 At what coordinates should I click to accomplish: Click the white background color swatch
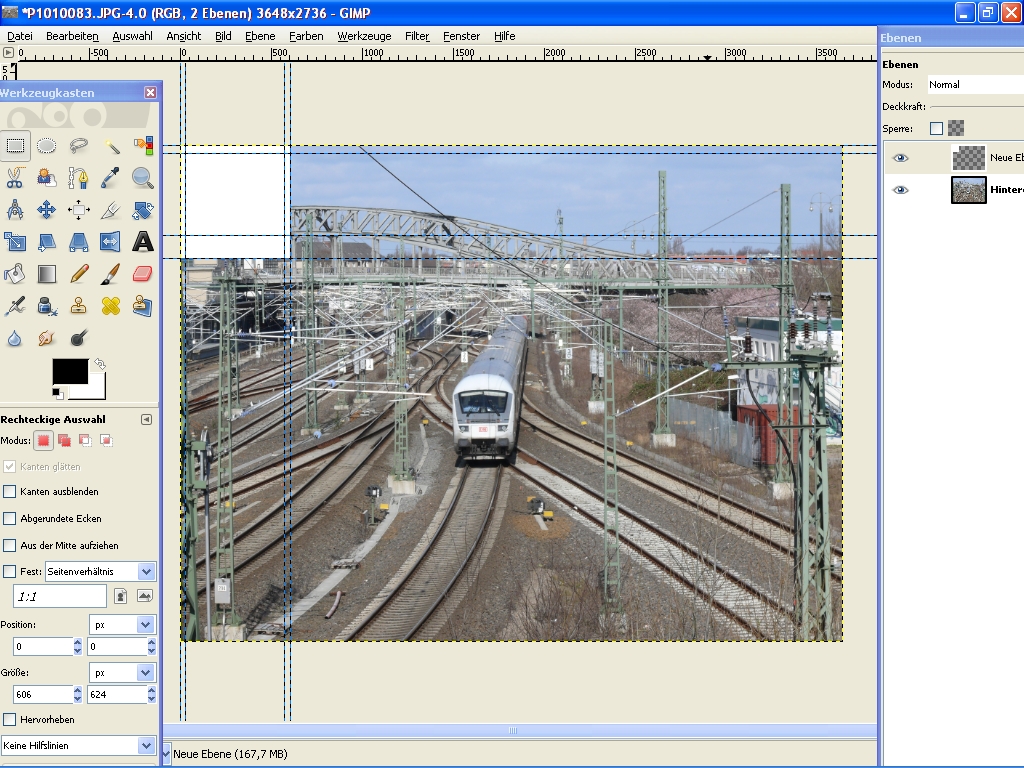(97, 389)
